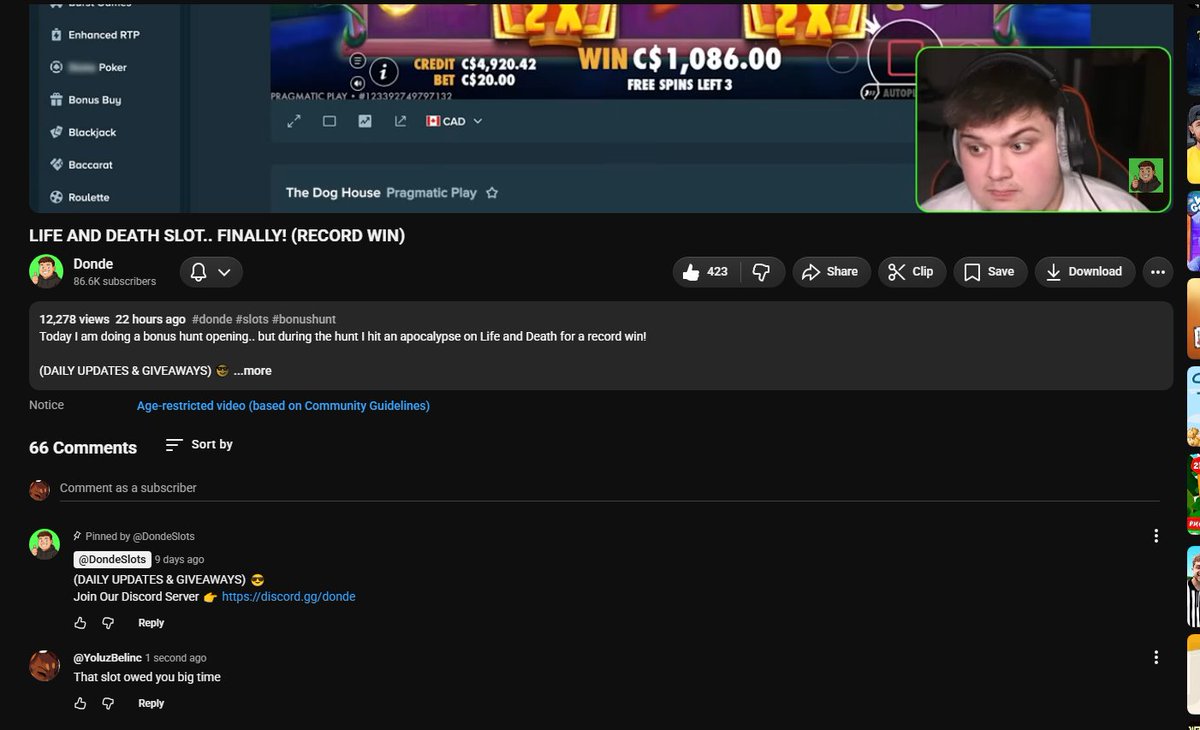1200x730 pixels.
Task: Click the fullscreen expand icon under game
Action: click(294, 121)
